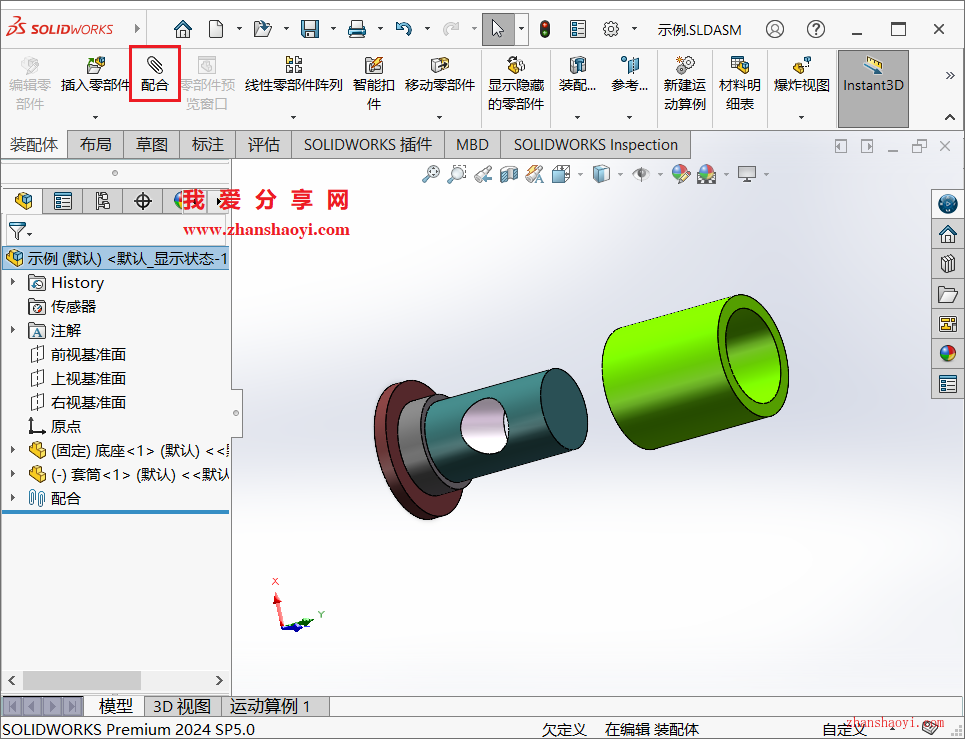Open the Options gear icon
The width and height of the screenshot is (965, 739).
611,29
